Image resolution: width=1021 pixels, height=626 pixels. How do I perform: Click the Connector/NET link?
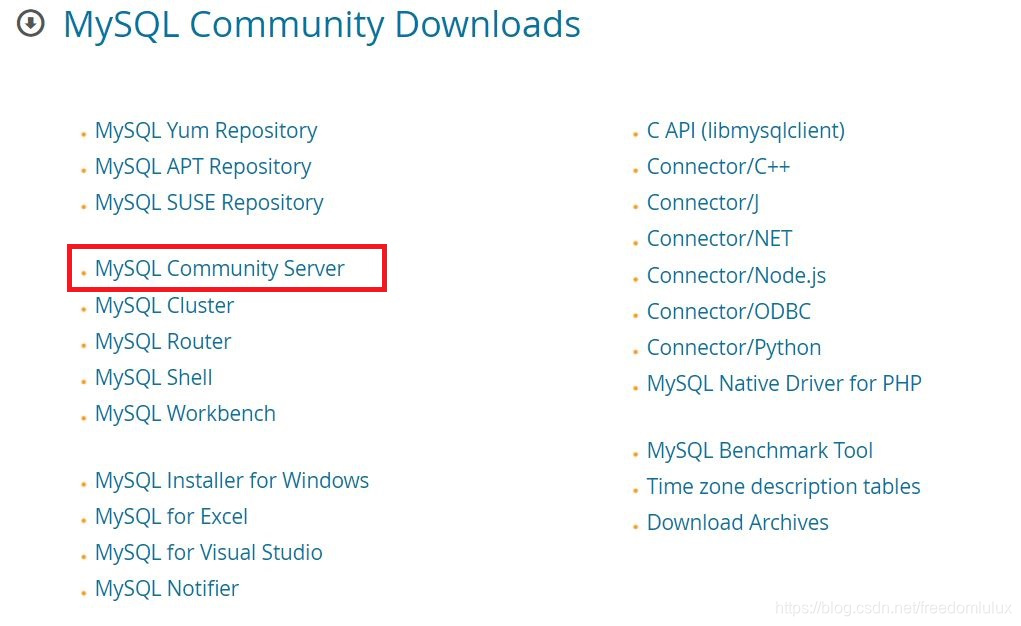click(720, 238)
